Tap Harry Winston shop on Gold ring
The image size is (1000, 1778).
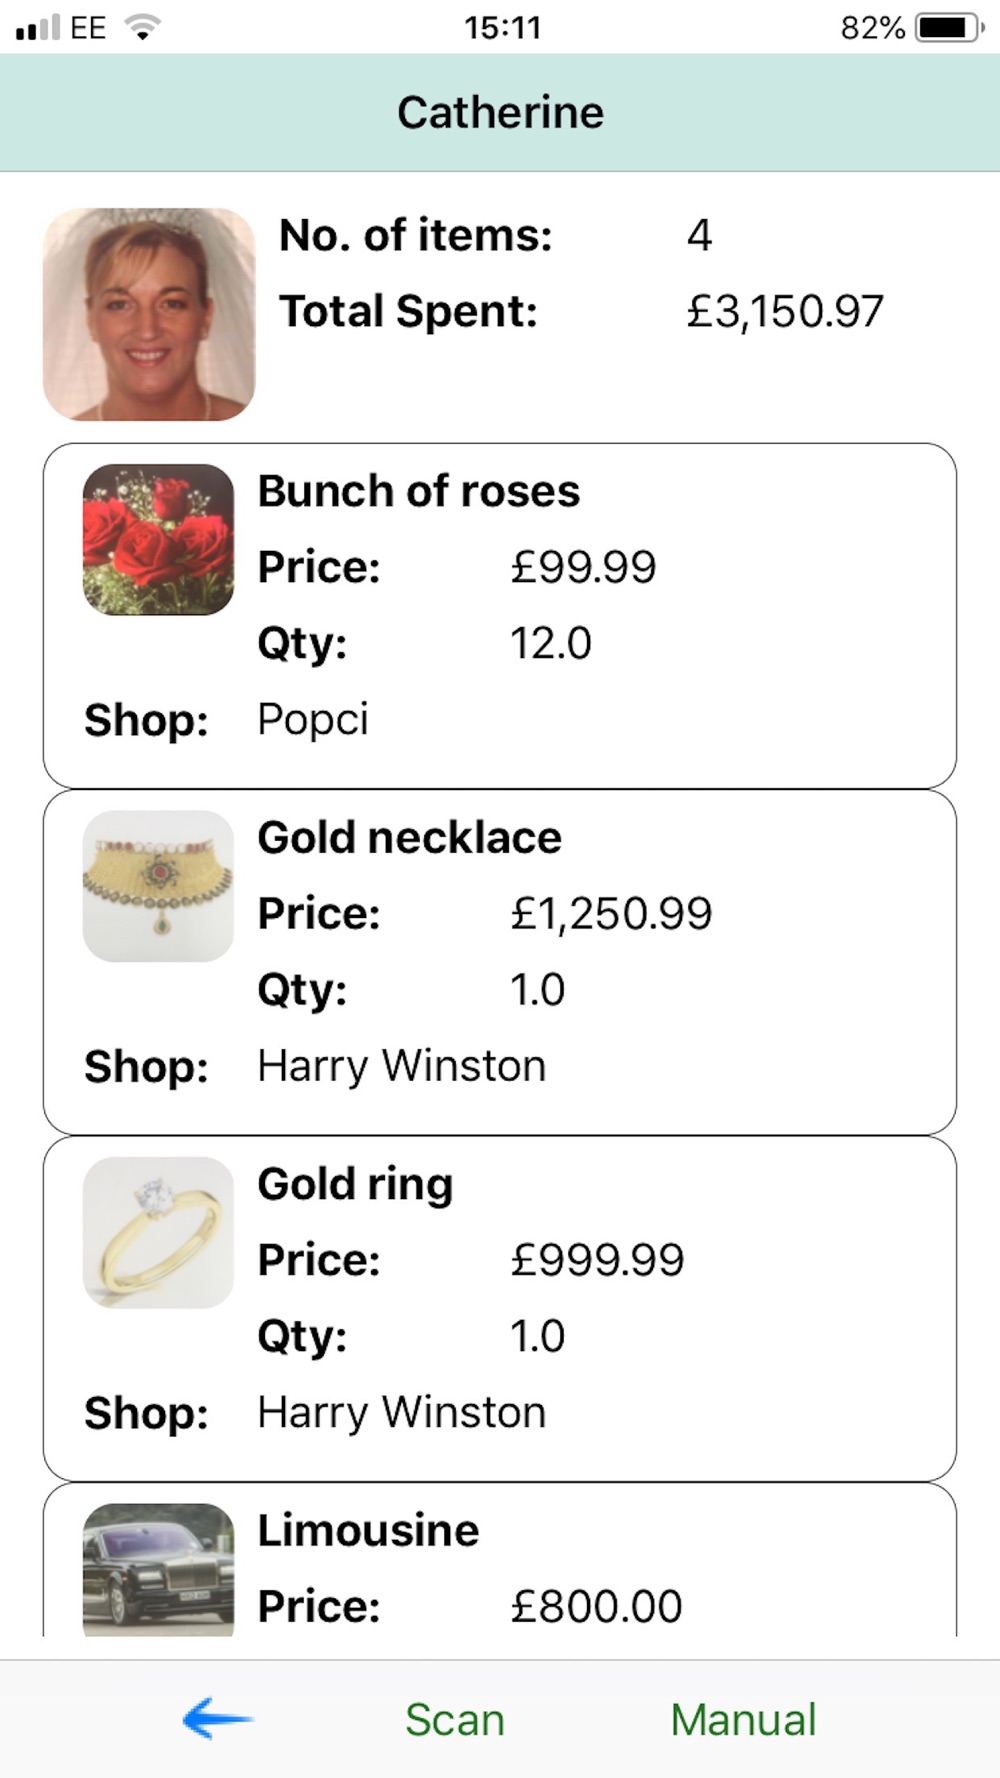[x=402, y=1412]
